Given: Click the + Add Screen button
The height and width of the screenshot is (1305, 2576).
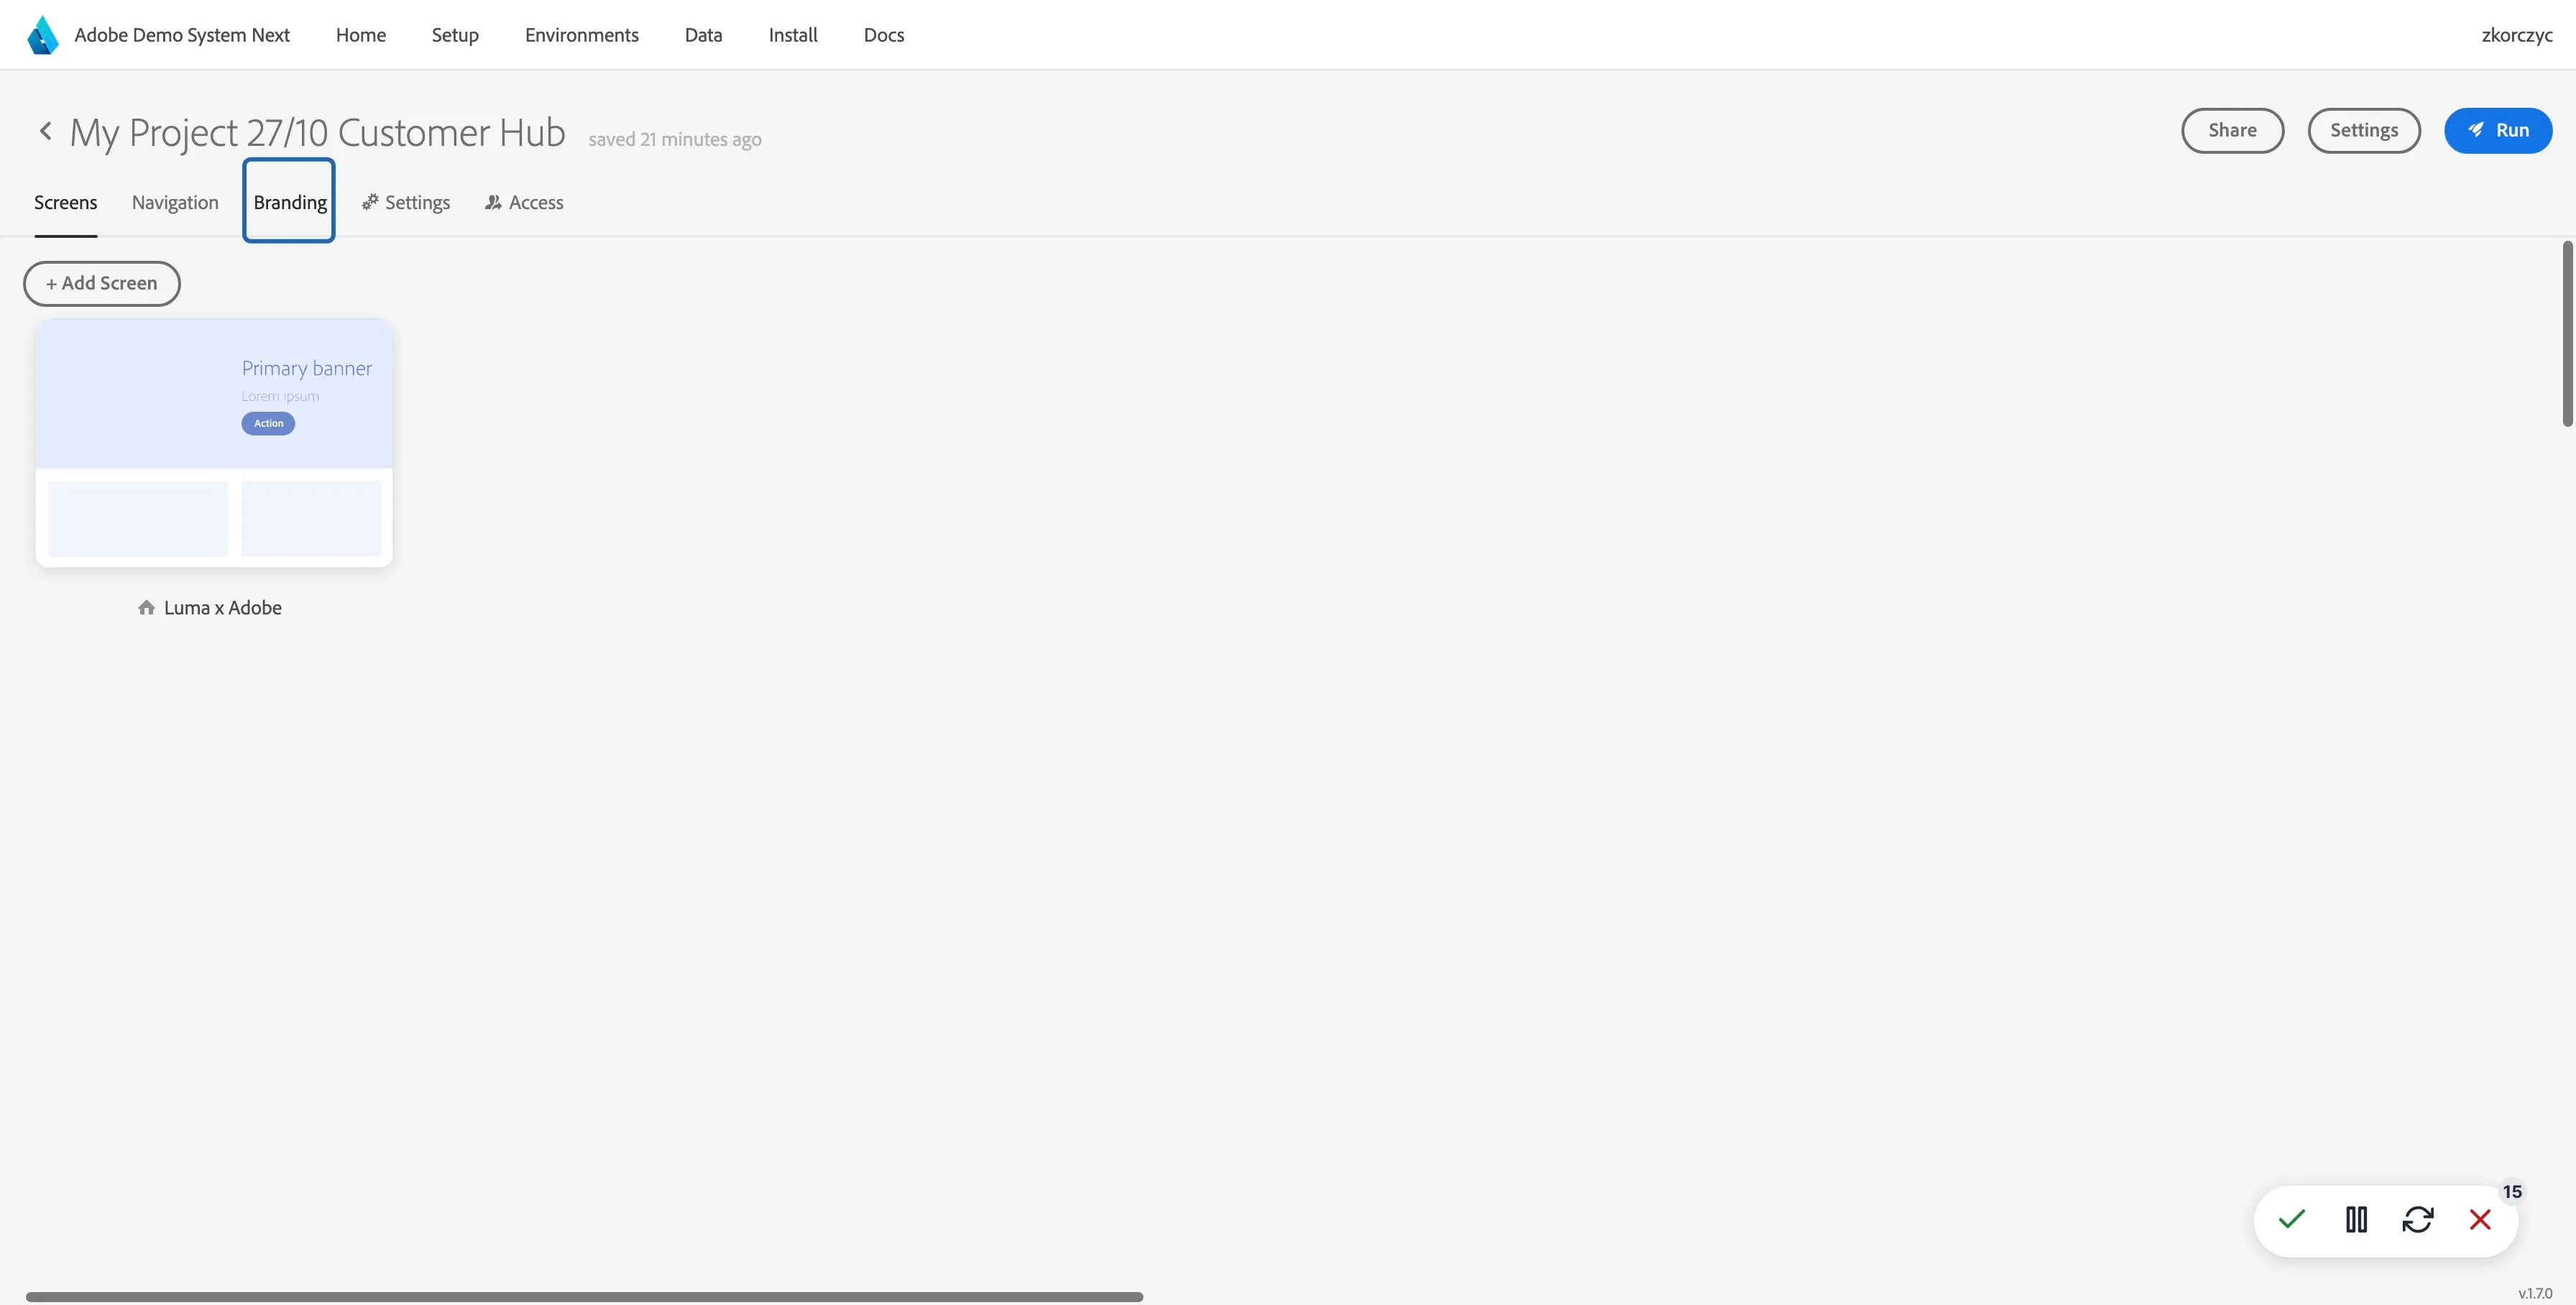Looking at the screenshot, I should pos(102,283).
